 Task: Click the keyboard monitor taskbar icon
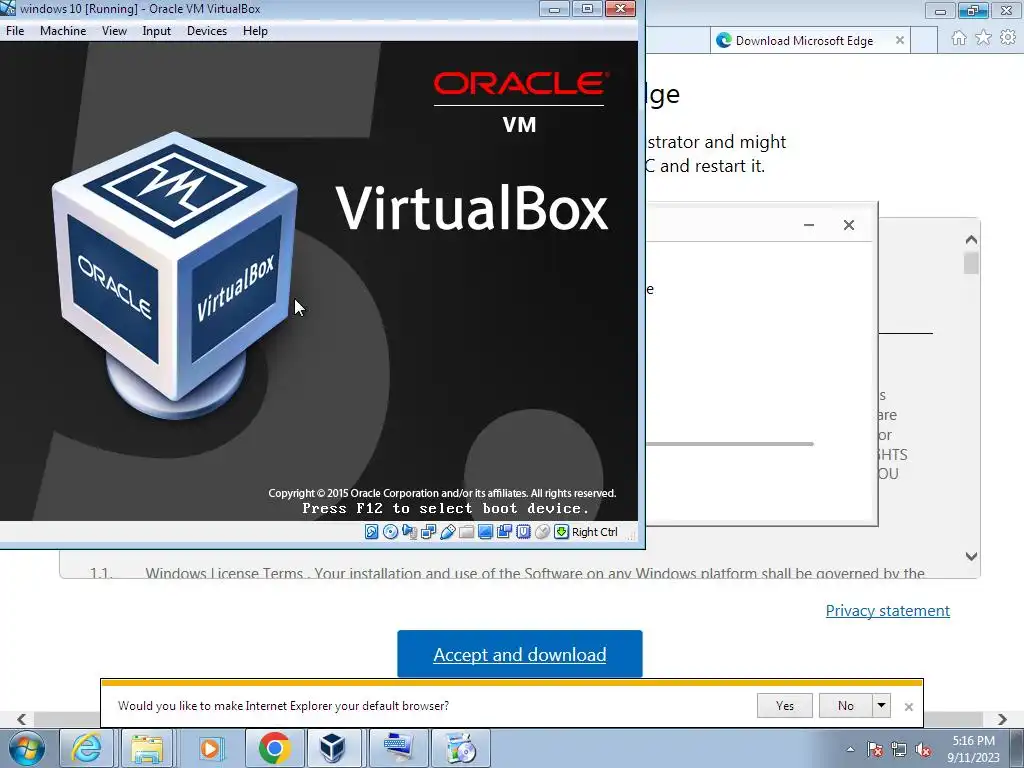(x=398, y=748)
